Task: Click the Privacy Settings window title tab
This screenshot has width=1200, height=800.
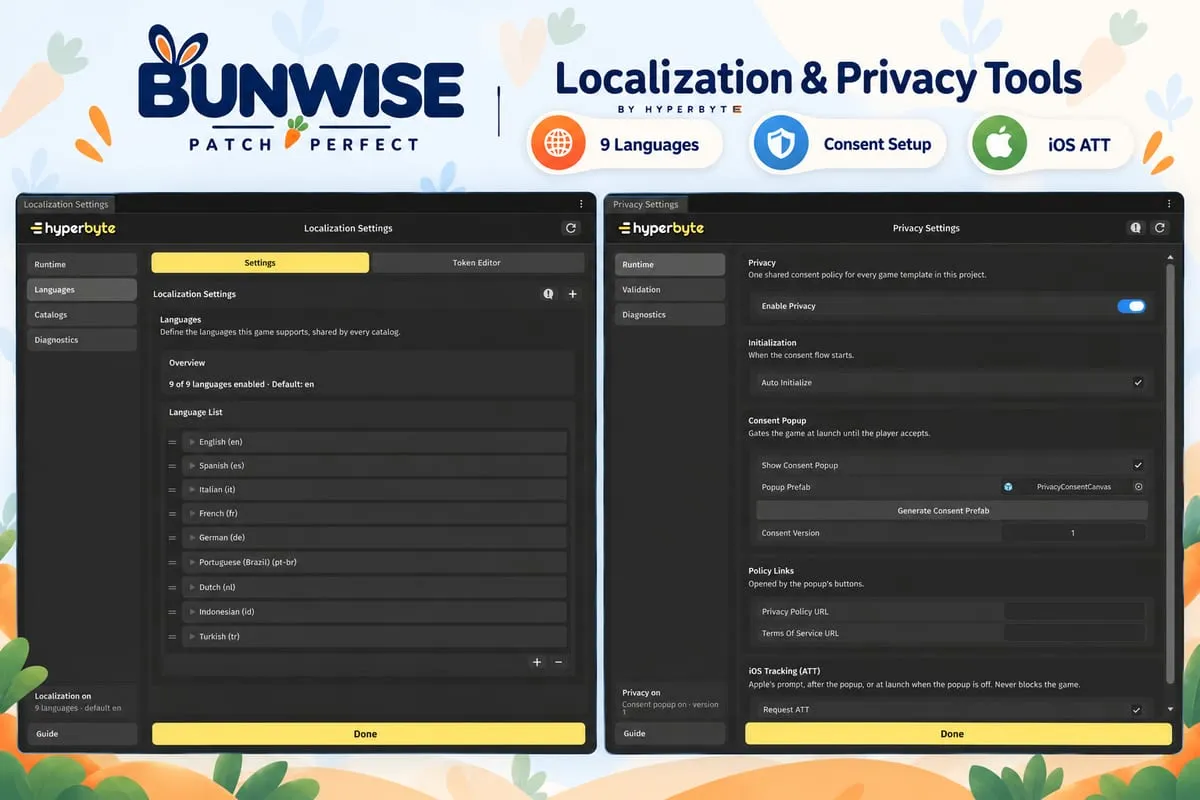Action: coord(646,204)
